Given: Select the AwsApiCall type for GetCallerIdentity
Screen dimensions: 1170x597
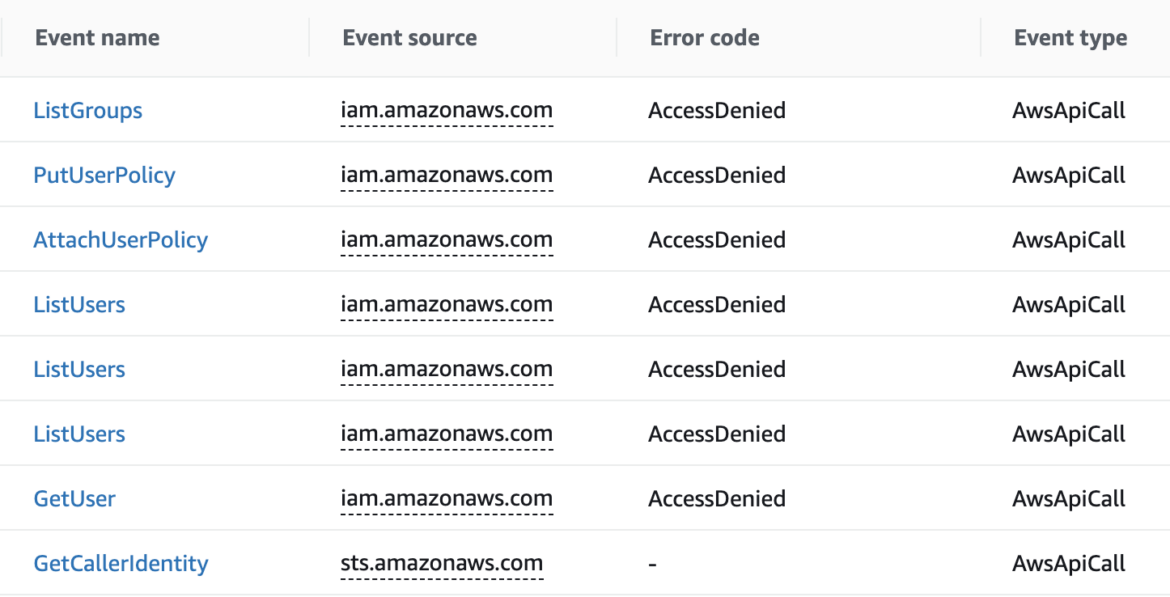Looking at the screenshot, I should (x=1068, y=563).
